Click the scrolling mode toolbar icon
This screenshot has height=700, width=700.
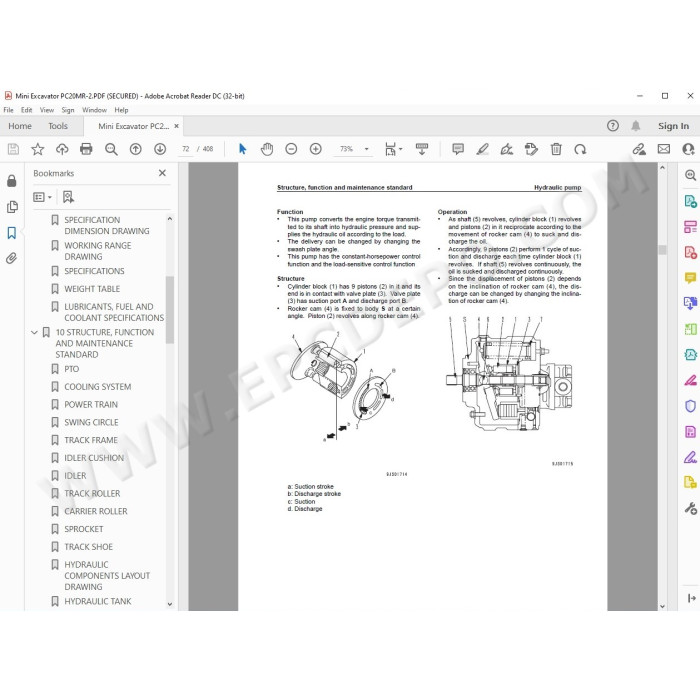pyautogui.click(x=422, y=149)
